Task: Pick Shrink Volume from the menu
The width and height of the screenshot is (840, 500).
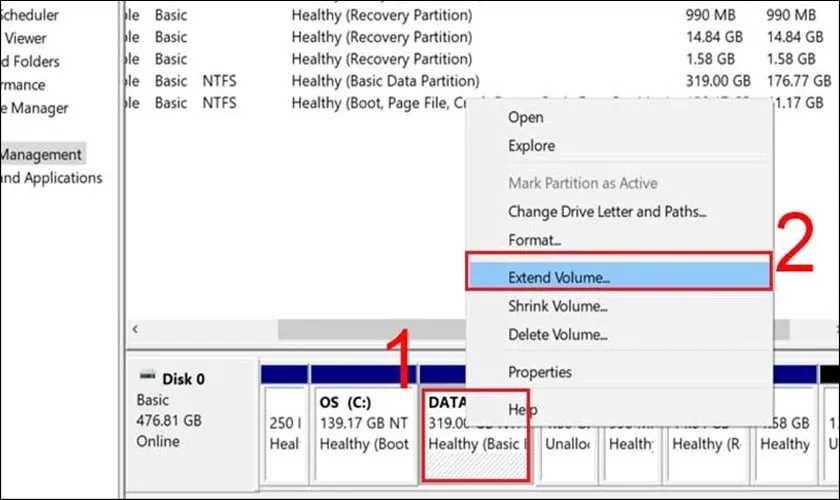Action: tap(558, 306)
